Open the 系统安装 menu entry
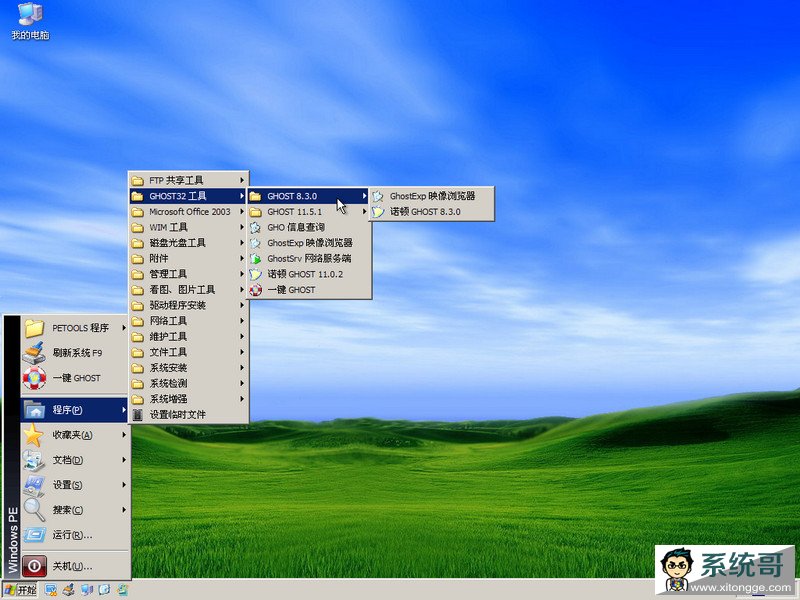The height and width of the screenshot is (600, 800). (x=188, y=368)
